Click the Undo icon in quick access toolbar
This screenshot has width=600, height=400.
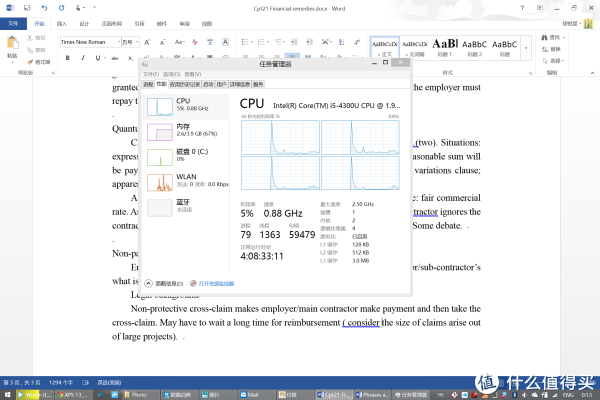pos(44,8)
